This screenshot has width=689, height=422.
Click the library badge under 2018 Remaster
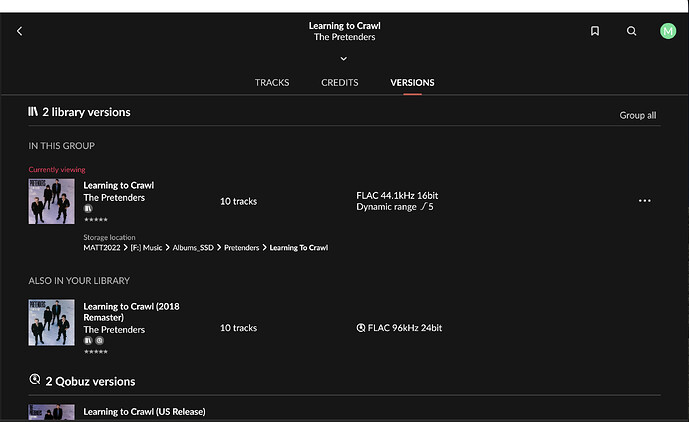(x=88, y=341)
